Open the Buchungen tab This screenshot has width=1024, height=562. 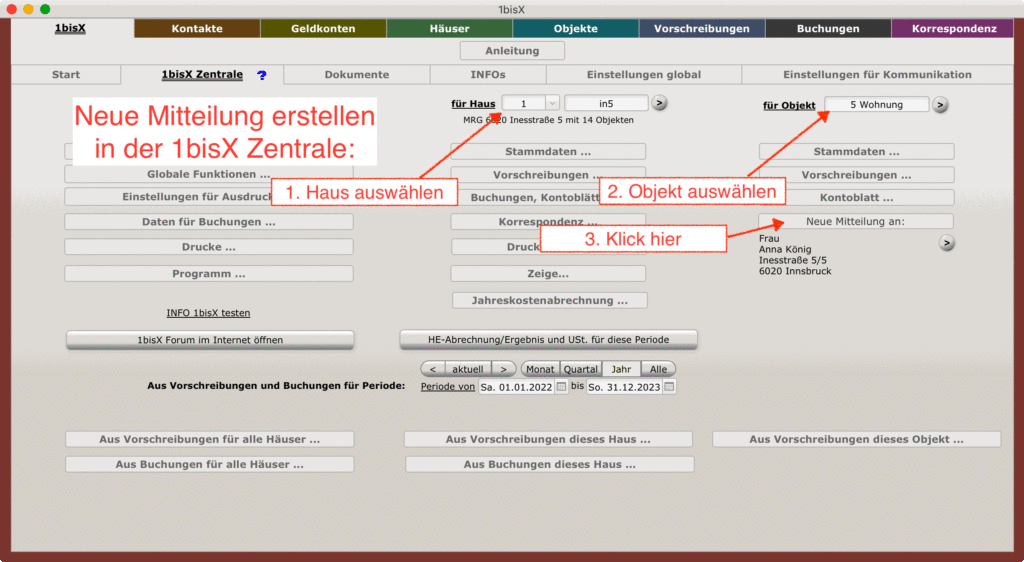click(828, 28)
